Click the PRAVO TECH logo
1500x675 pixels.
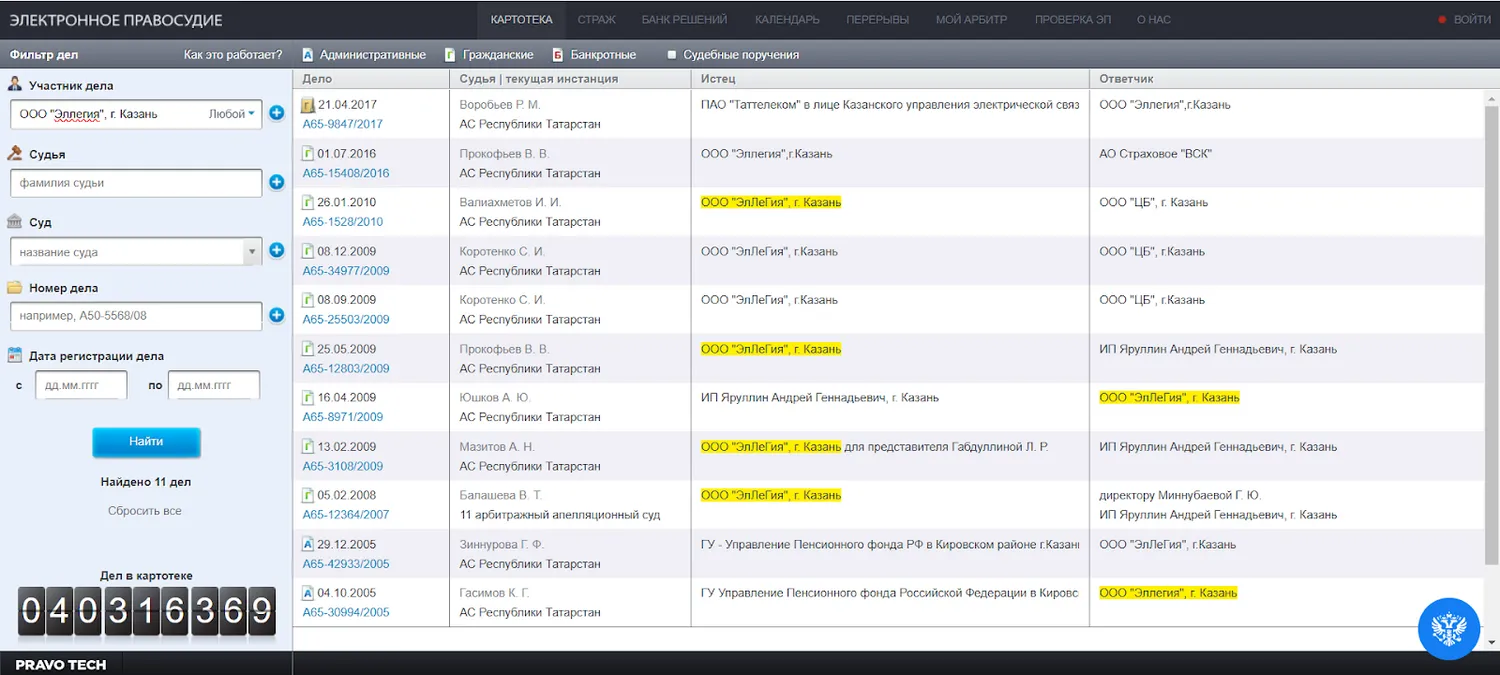click(60, 664)
